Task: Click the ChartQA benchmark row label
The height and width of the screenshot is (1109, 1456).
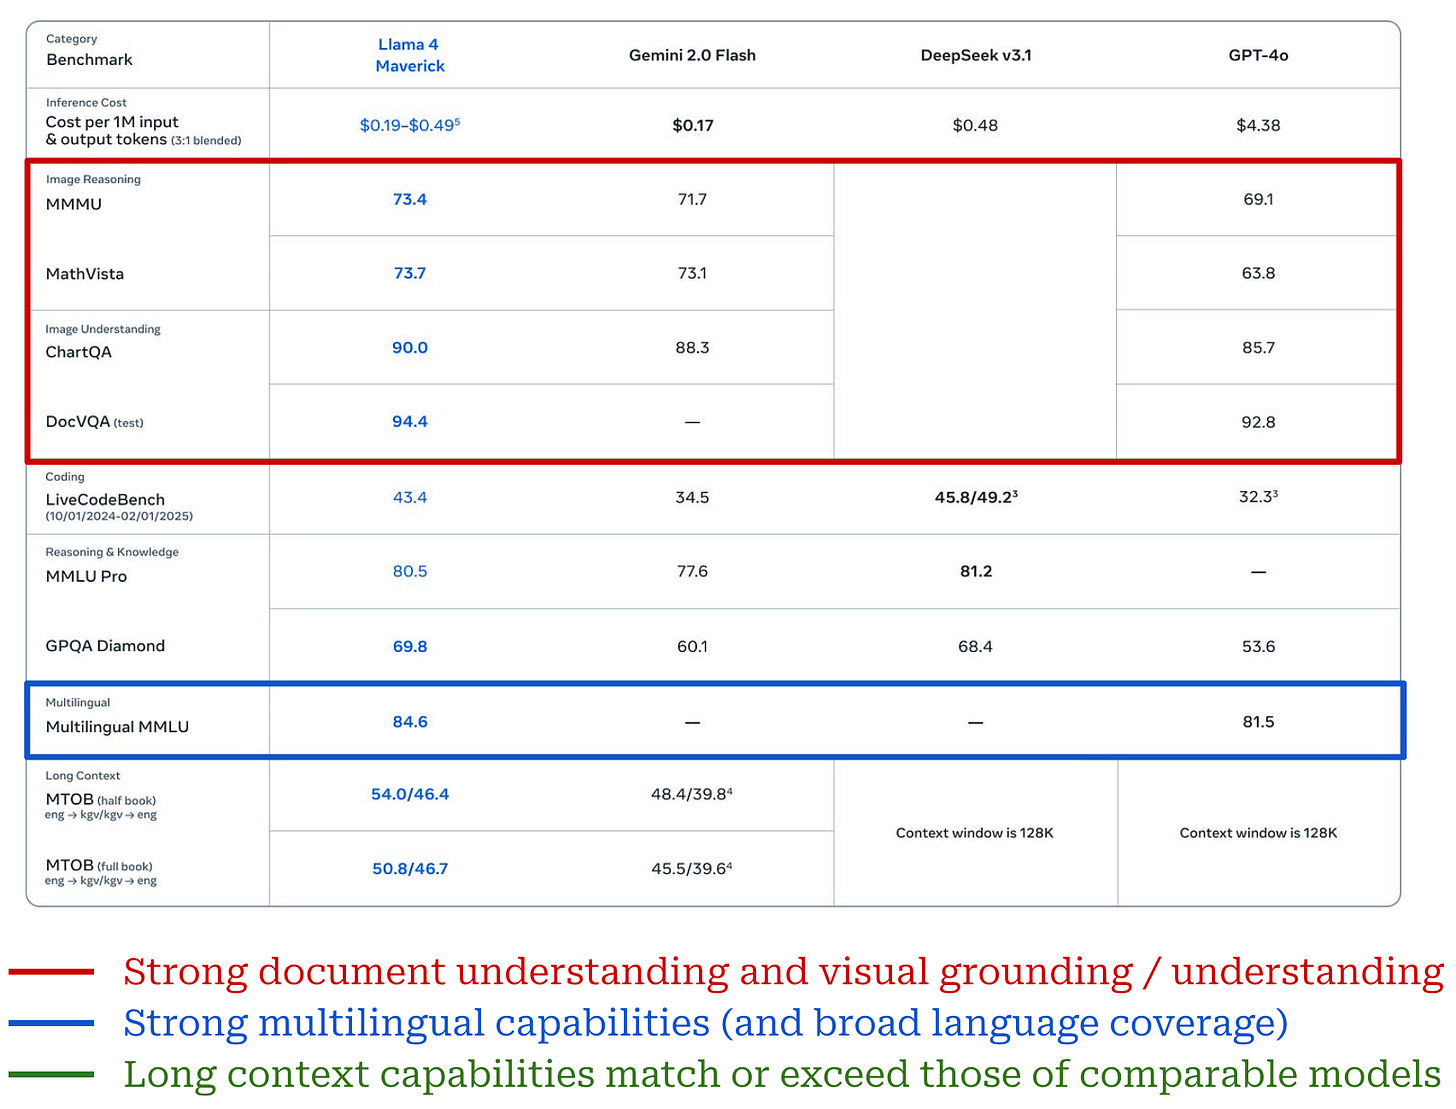Action: (79, 352)
